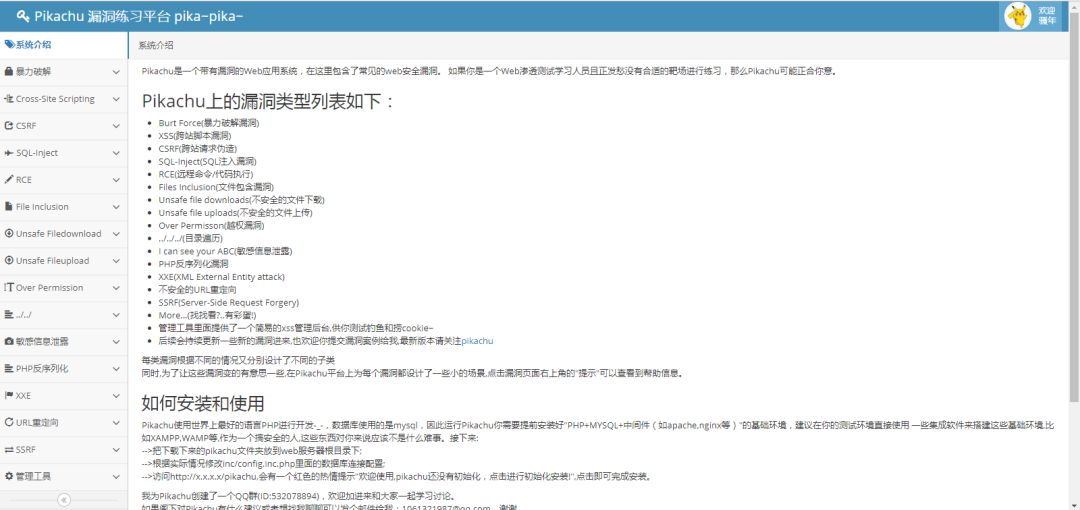Expand the SQL-Inject chevron
1080x510 pixels.
[x=116, y=153]
